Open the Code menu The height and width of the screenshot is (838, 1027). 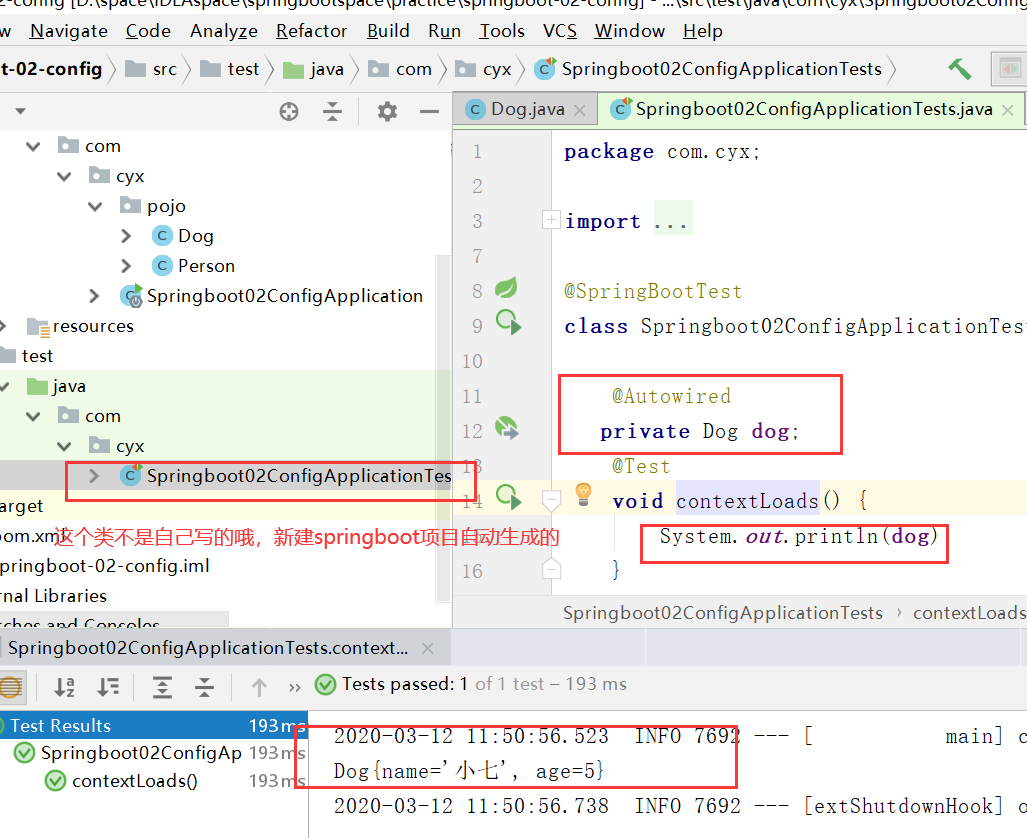tap(148, 31)
